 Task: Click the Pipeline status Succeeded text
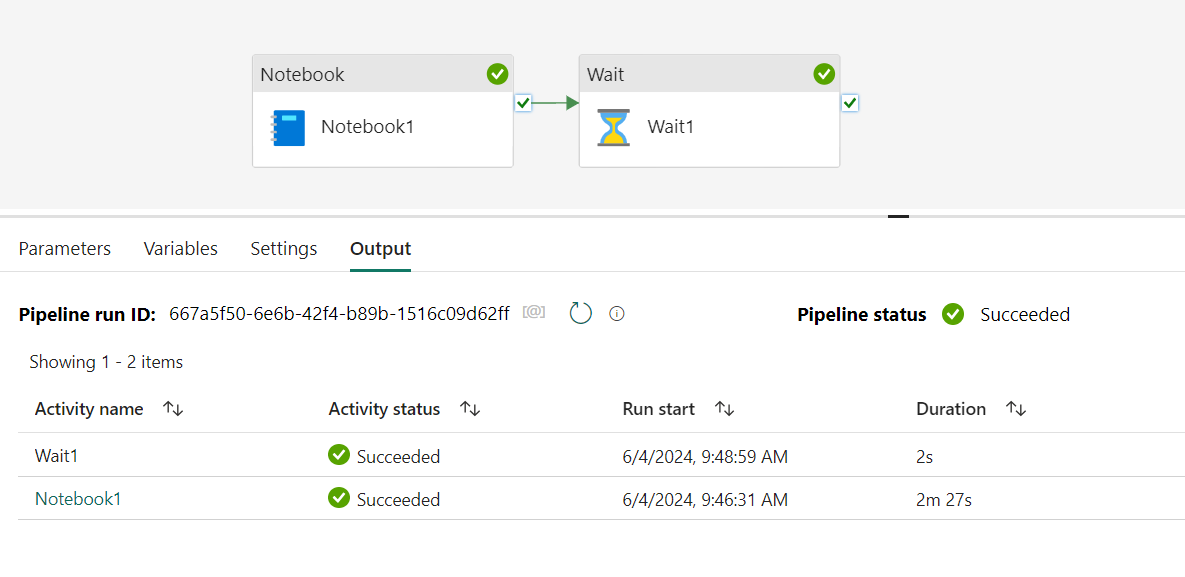point(1025,315)
